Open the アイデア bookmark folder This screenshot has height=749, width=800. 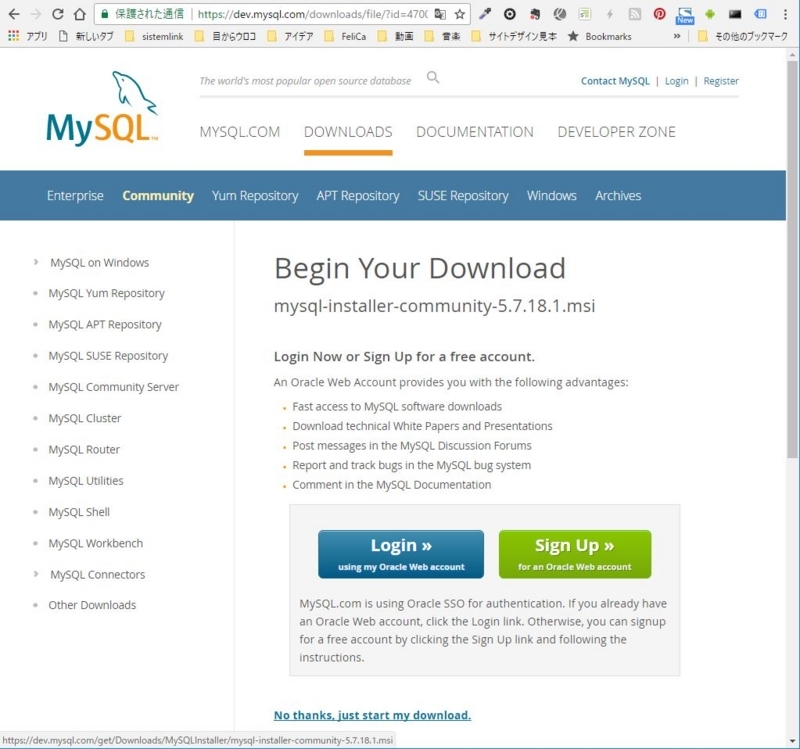(291, 36)
